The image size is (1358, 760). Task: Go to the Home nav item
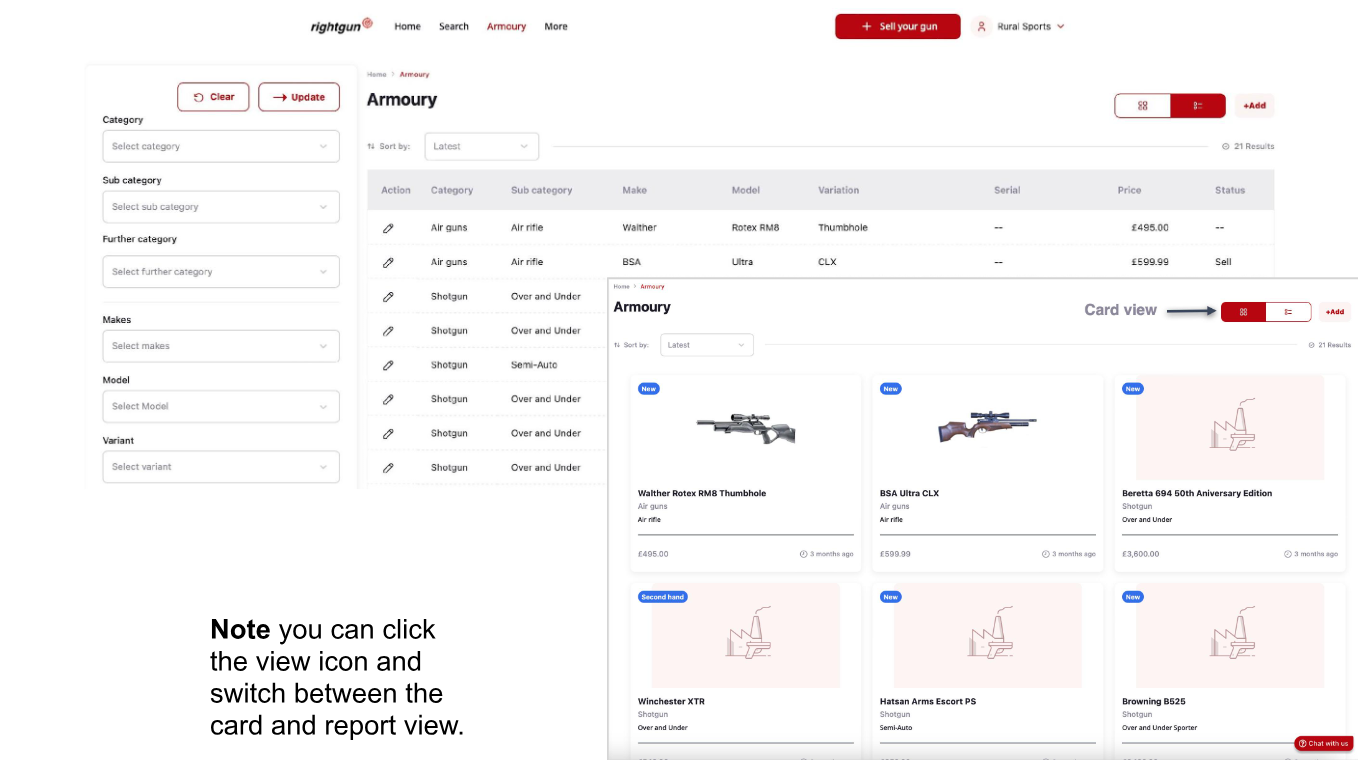[407, 26]
